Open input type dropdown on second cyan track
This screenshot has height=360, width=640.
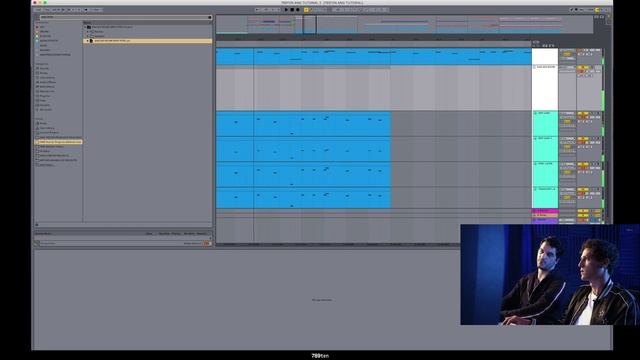point(567,139)
